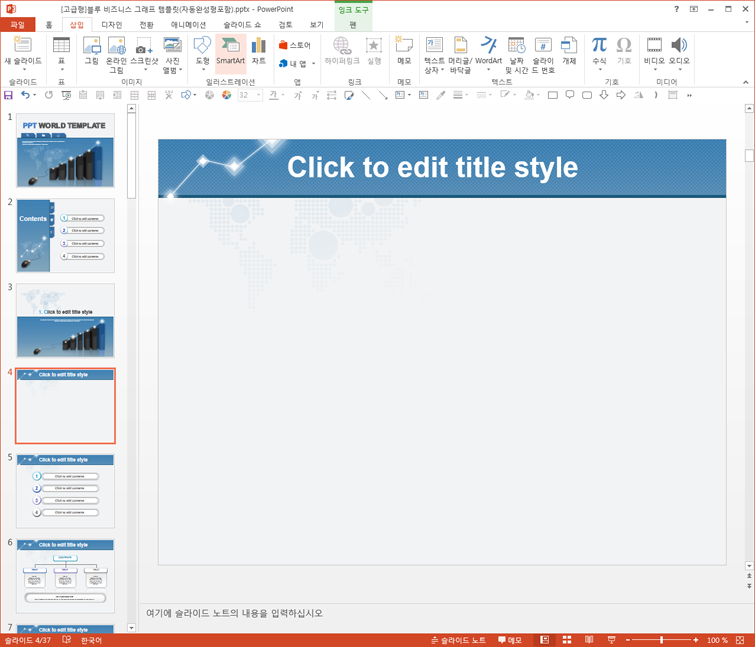This screenshot has height=647, width=755.
Task: Switch to the Home tab
Action: pos(49,25)
